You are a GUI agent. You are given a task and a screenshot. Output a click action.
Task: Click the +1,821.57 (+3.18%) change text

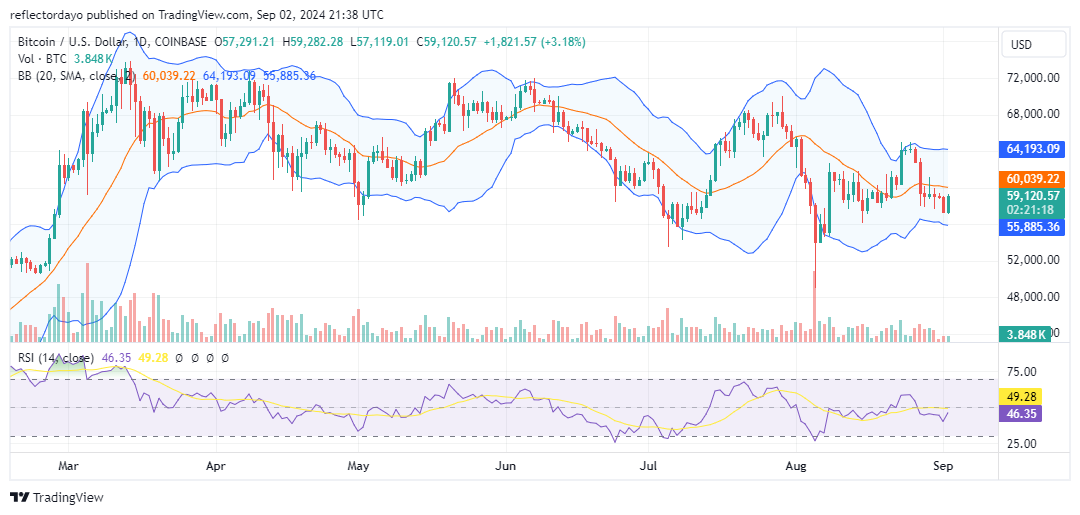(x=534, y=42)
